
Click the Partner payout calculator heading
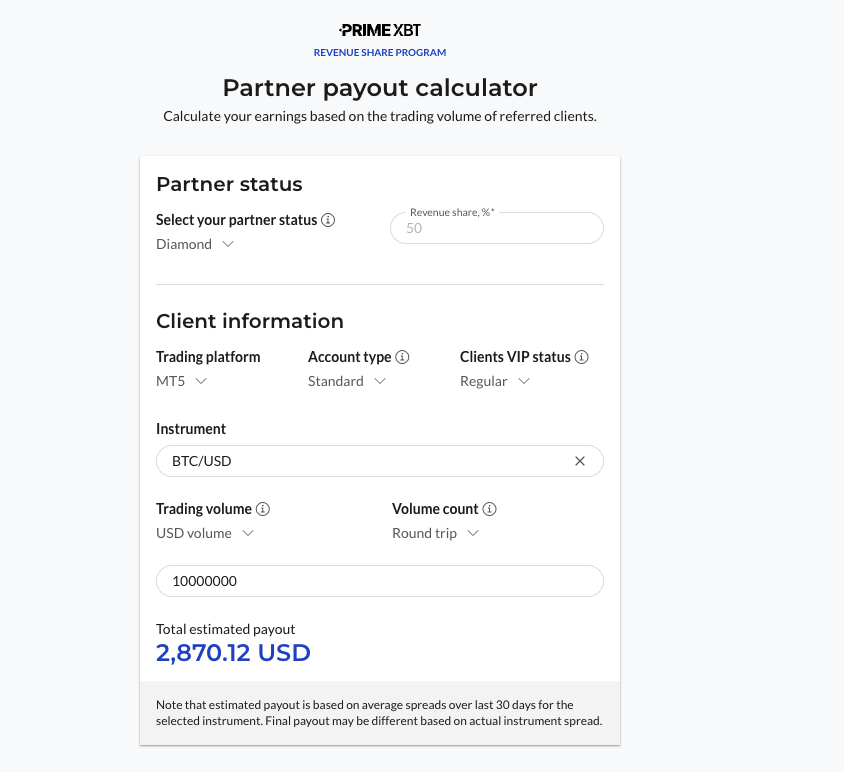point(380,88)
